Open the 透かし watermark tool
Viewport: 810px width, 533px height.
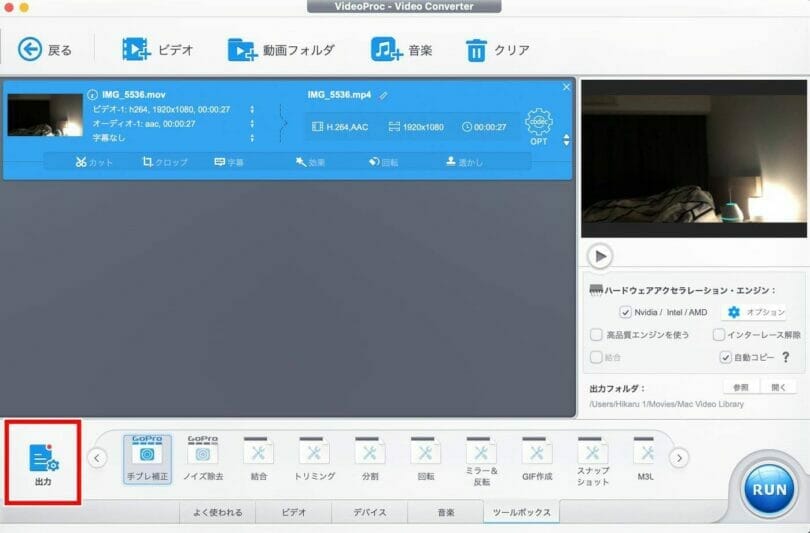pyautogui.click(x=464, y=162)
